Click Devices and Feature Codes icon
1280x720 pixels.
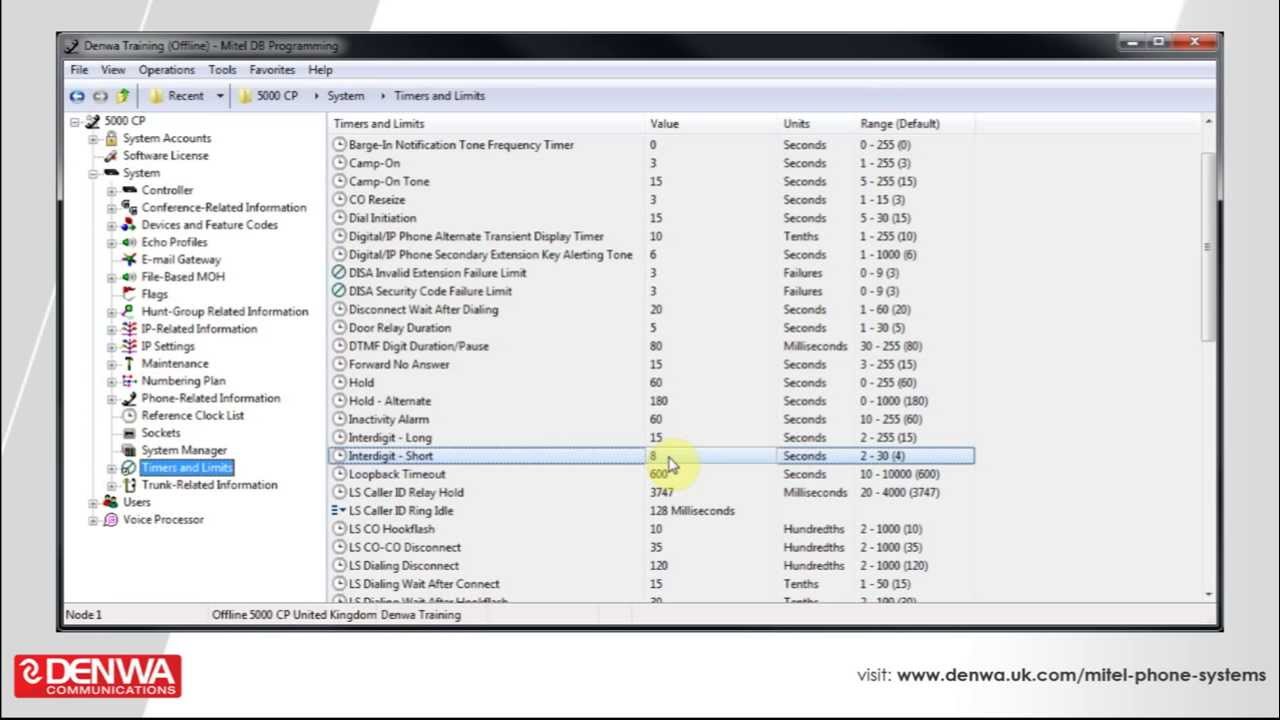[x=129, y=225]
